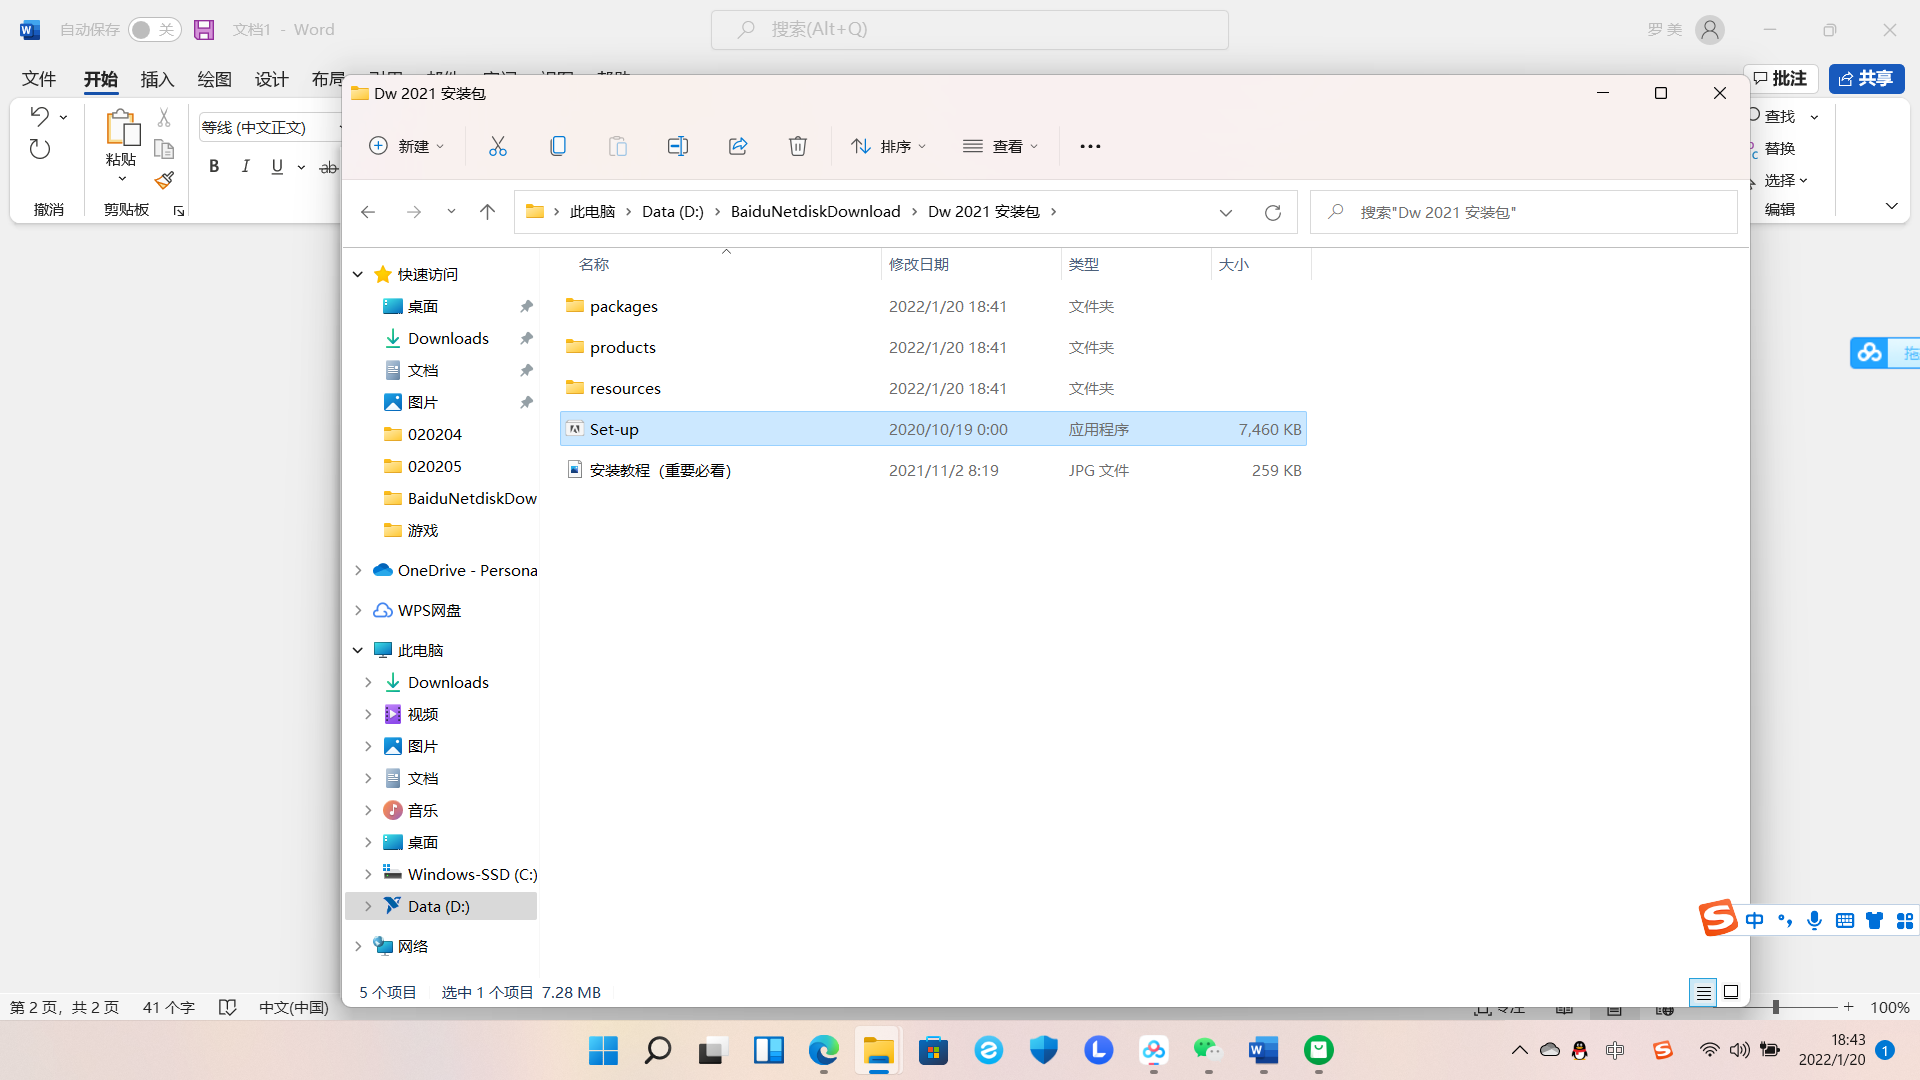Select the Rename icon in the toolbar
Image resolution: width=1920 pixels, height=1080 pixels.
click(677, 146)
